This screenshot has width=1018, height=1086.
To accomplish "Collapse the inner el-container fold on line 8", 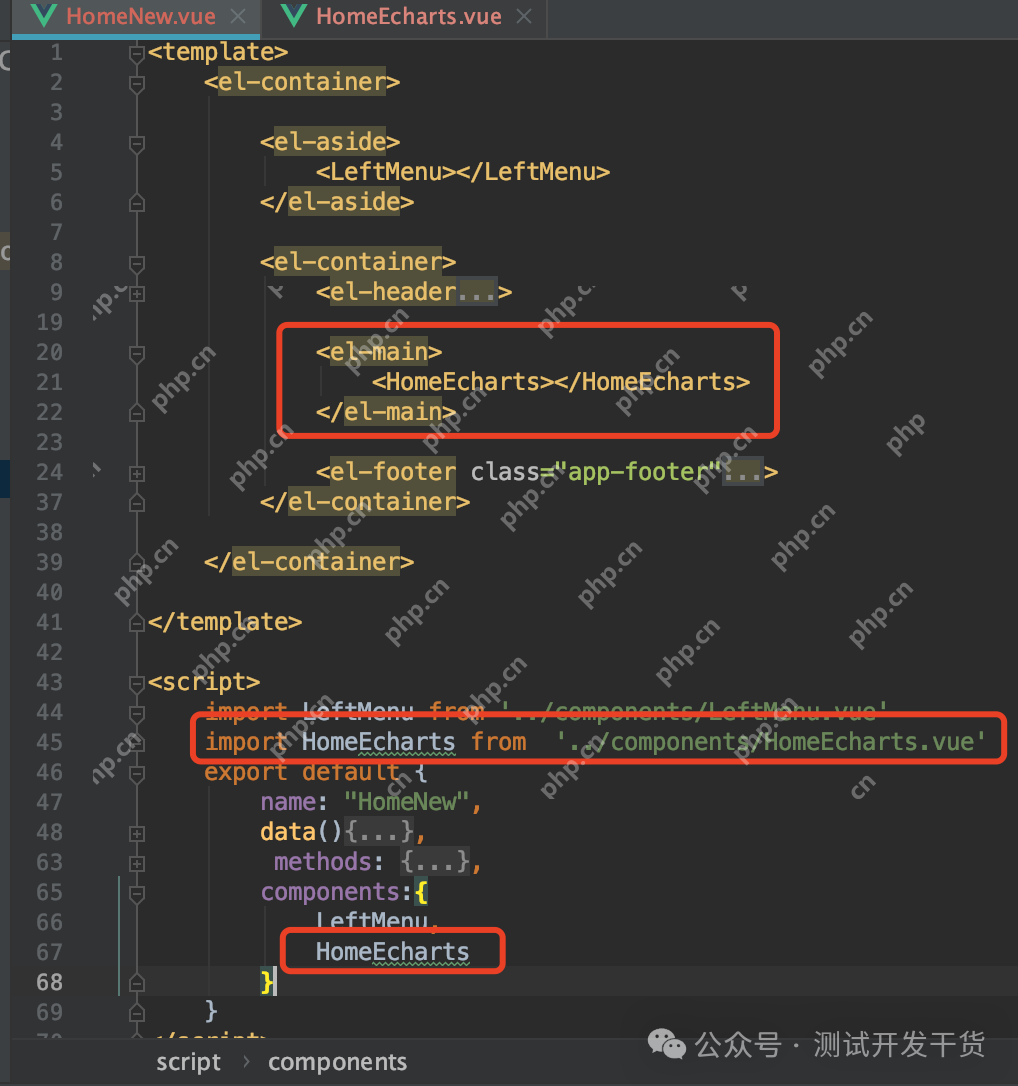I will click(x=137, y=263).
